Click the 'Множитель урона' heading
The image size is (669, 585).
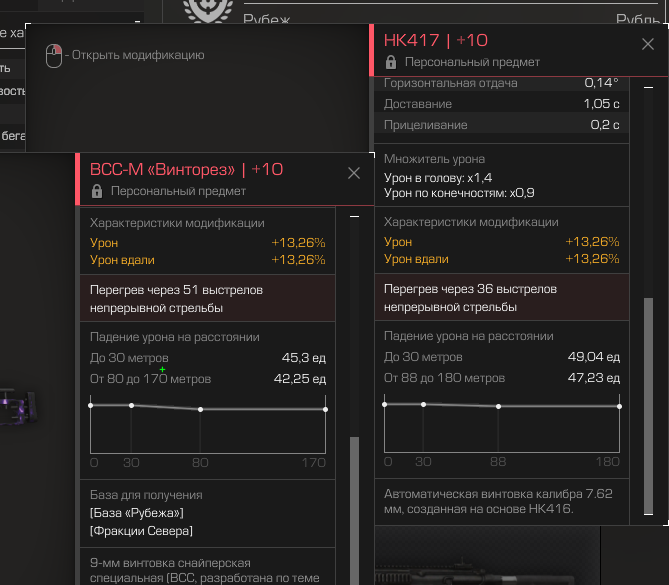[434, 159]
